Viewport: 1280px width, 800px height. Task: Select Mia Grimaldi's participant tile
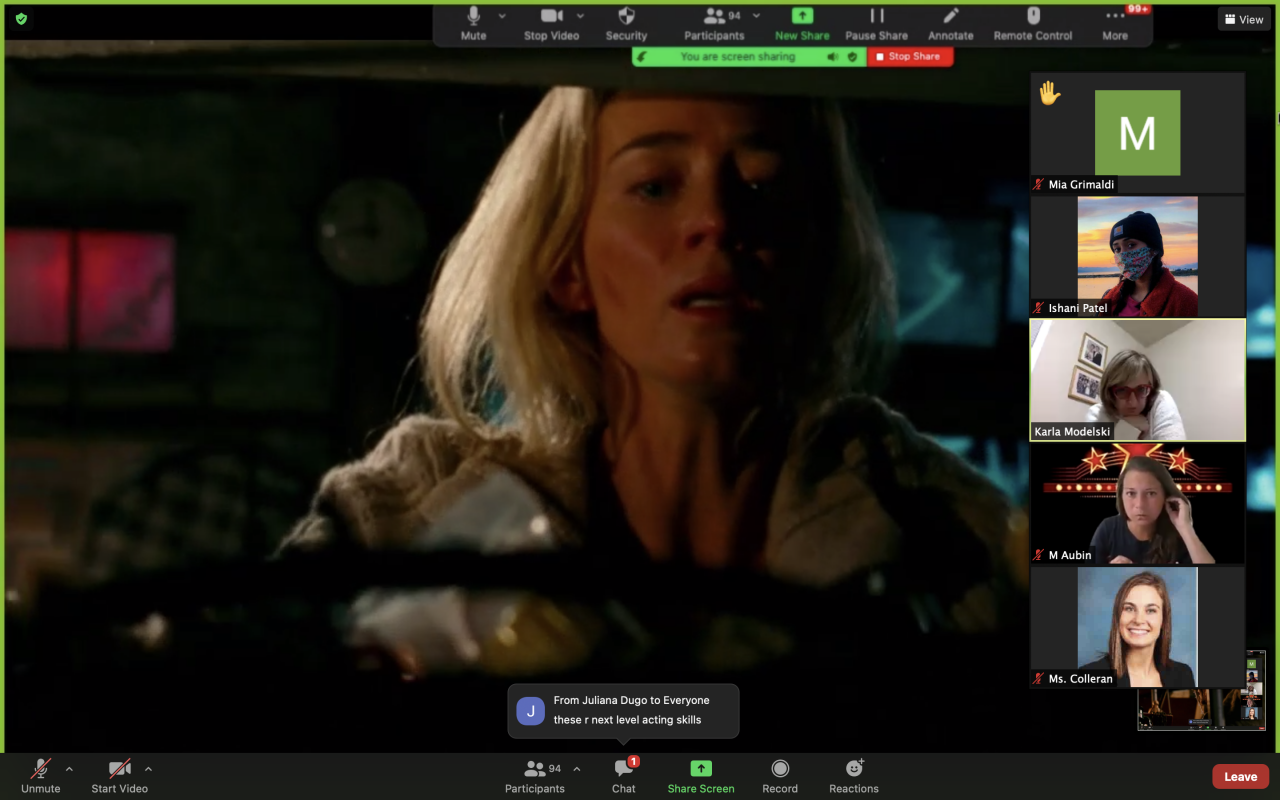pyautogui.click(x=1138, y=133)
